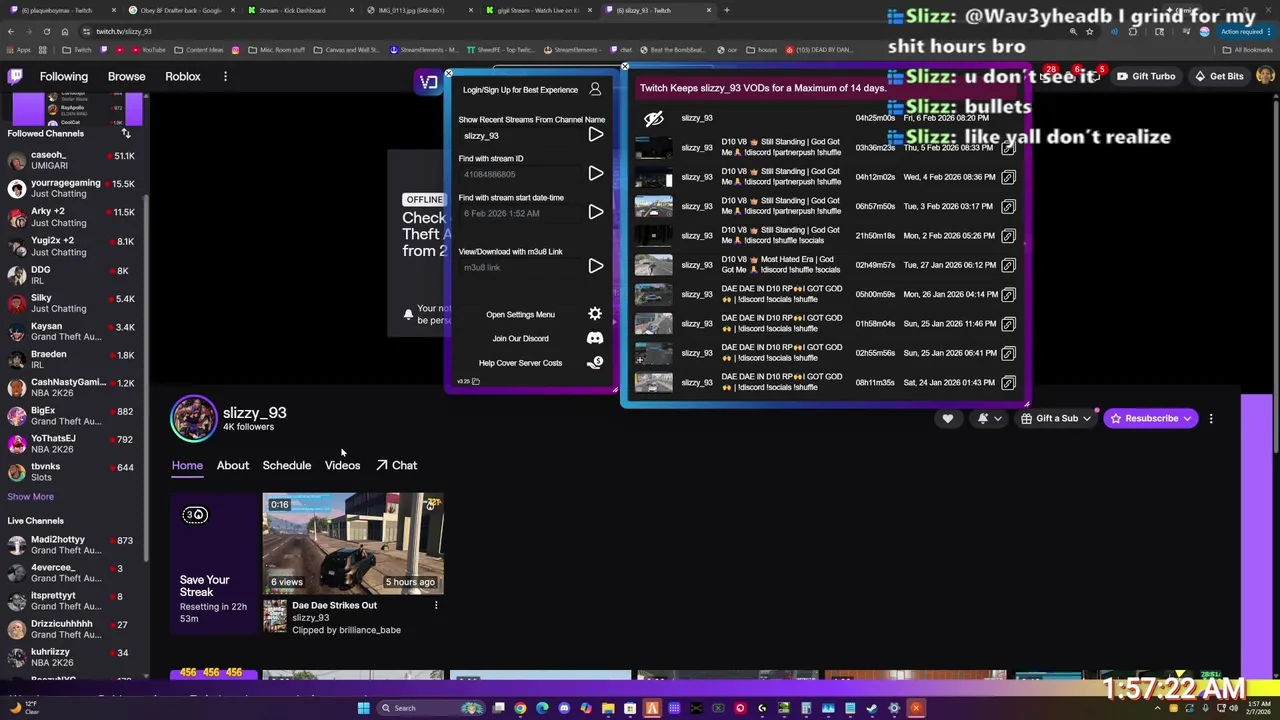Open yourragegaming in followed channels
This screenshot has width=1280, height=720.
click(x=71, y=188)
